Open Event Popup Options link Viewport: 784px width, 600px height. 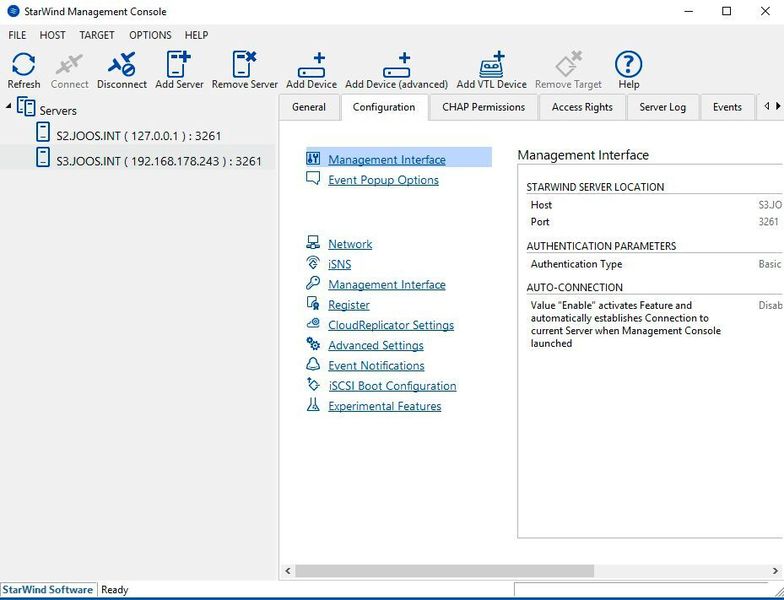tap(384, 180)
